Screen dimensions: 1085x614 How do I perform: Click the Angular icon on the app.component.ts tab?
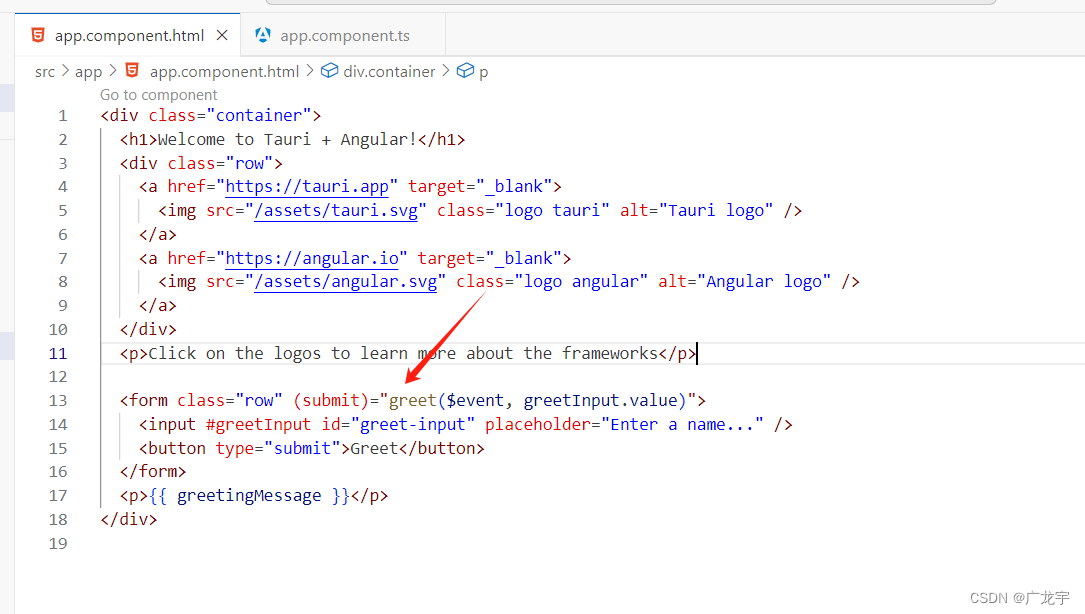pos(263,35)
